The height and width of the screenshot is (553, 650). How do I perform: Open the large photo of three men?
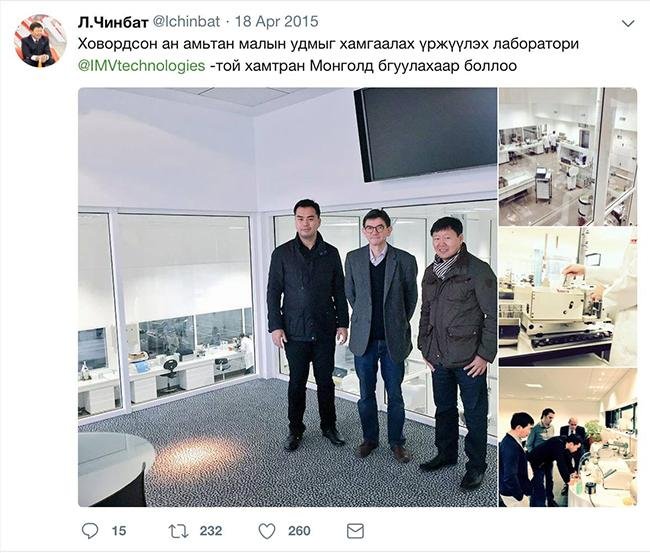pyautogui.click(x=288, y=297)
